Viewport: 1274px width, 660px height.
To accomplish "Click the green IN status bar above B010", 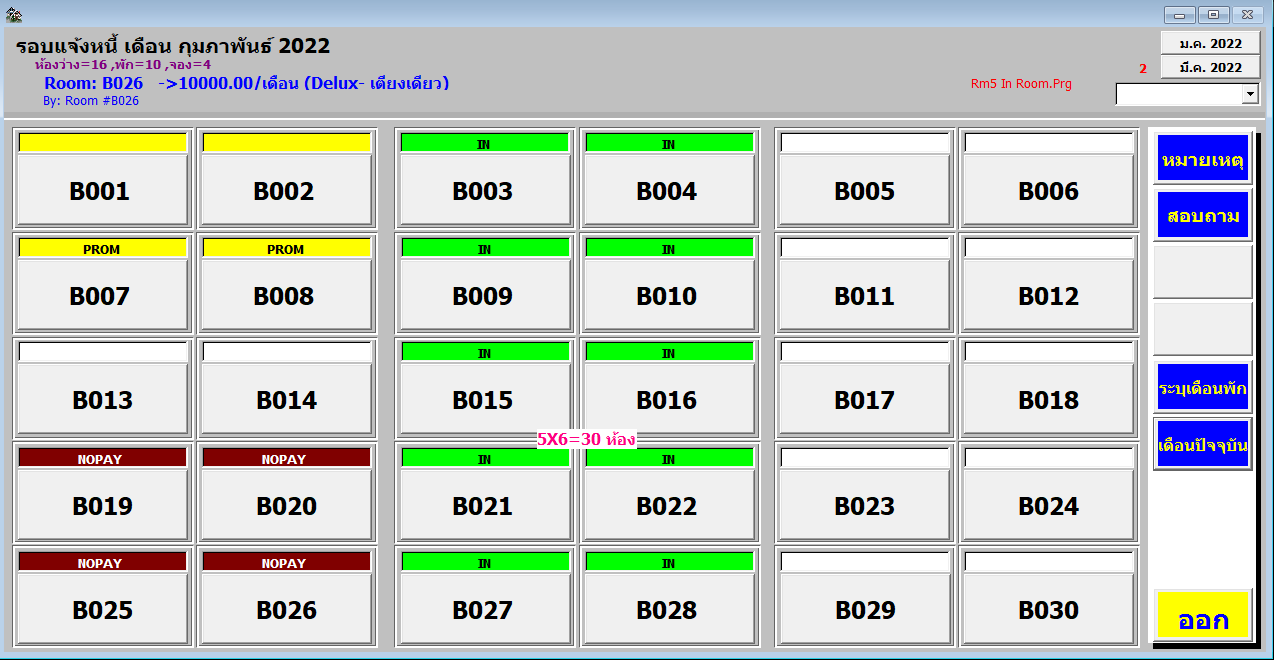I will tap(668, 248).
